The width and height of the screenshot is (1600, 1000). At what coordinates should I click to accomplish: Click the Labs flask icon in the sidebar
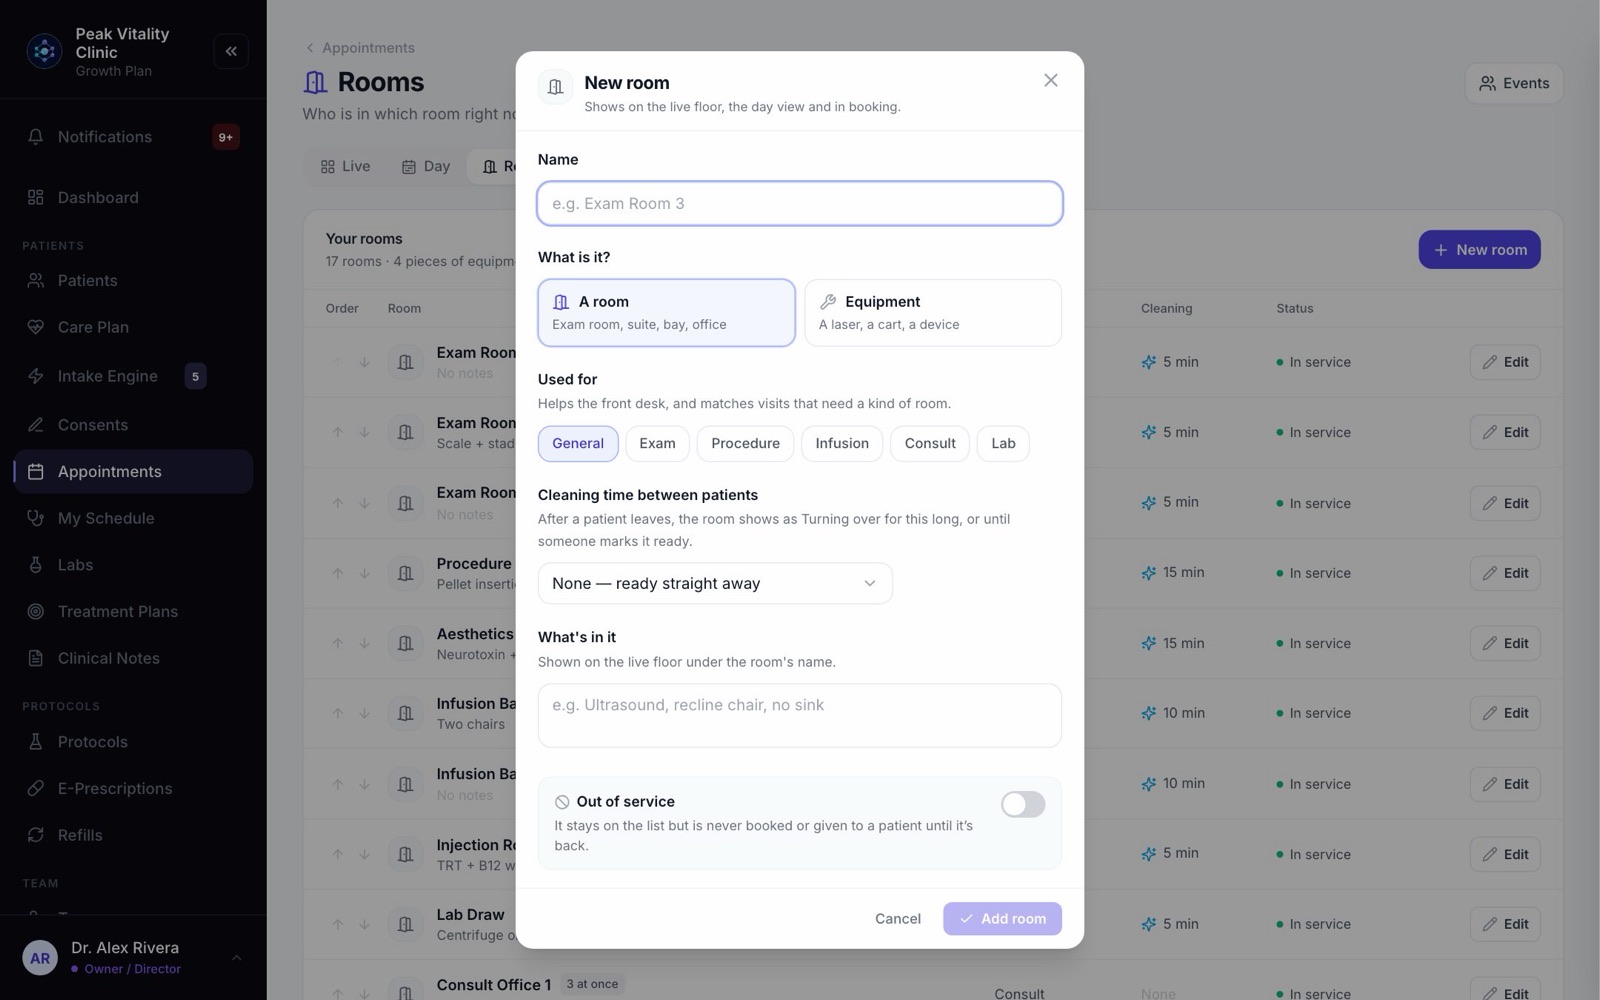(x=36, y=565)
